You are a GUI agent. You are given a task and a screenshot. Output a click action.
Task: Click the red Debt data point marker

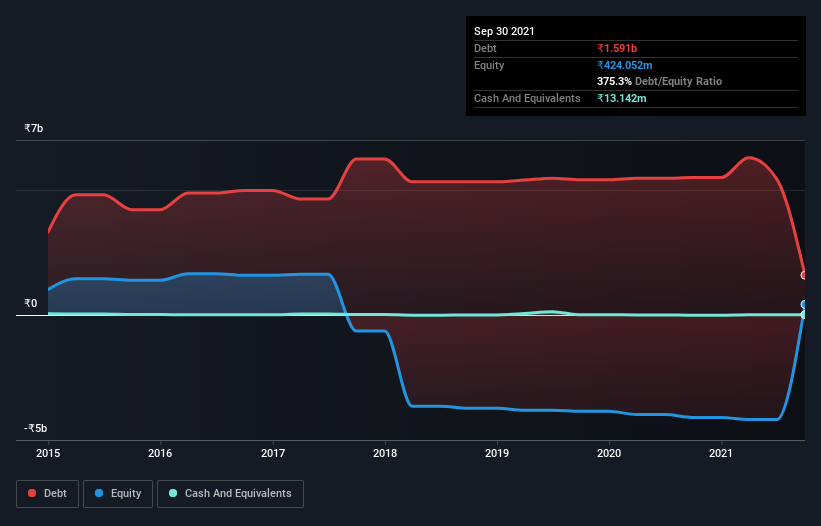point(804,275)
